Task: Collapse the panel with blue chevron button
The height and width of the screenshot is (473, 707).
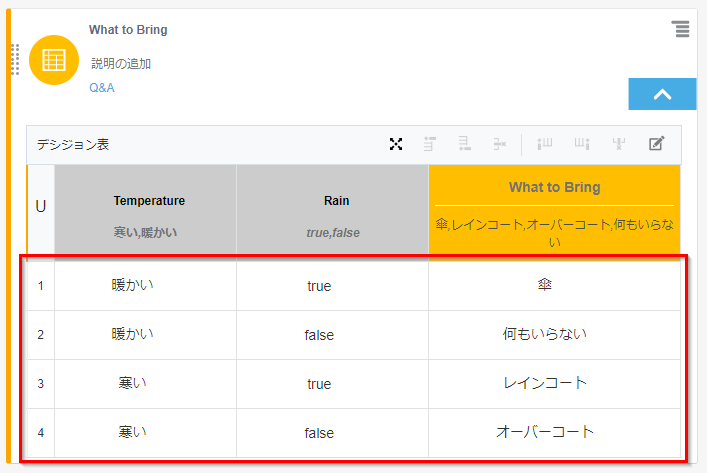Action: pyautogui.click(x=661, y=94)
